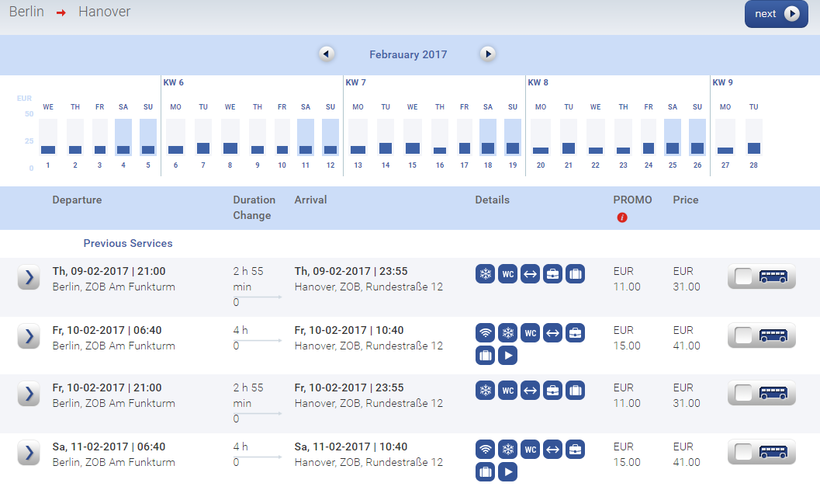Enable bus toggle for Saturday 06:40 departure
This screenshot has height=490, width=820.
coord(761,452)
